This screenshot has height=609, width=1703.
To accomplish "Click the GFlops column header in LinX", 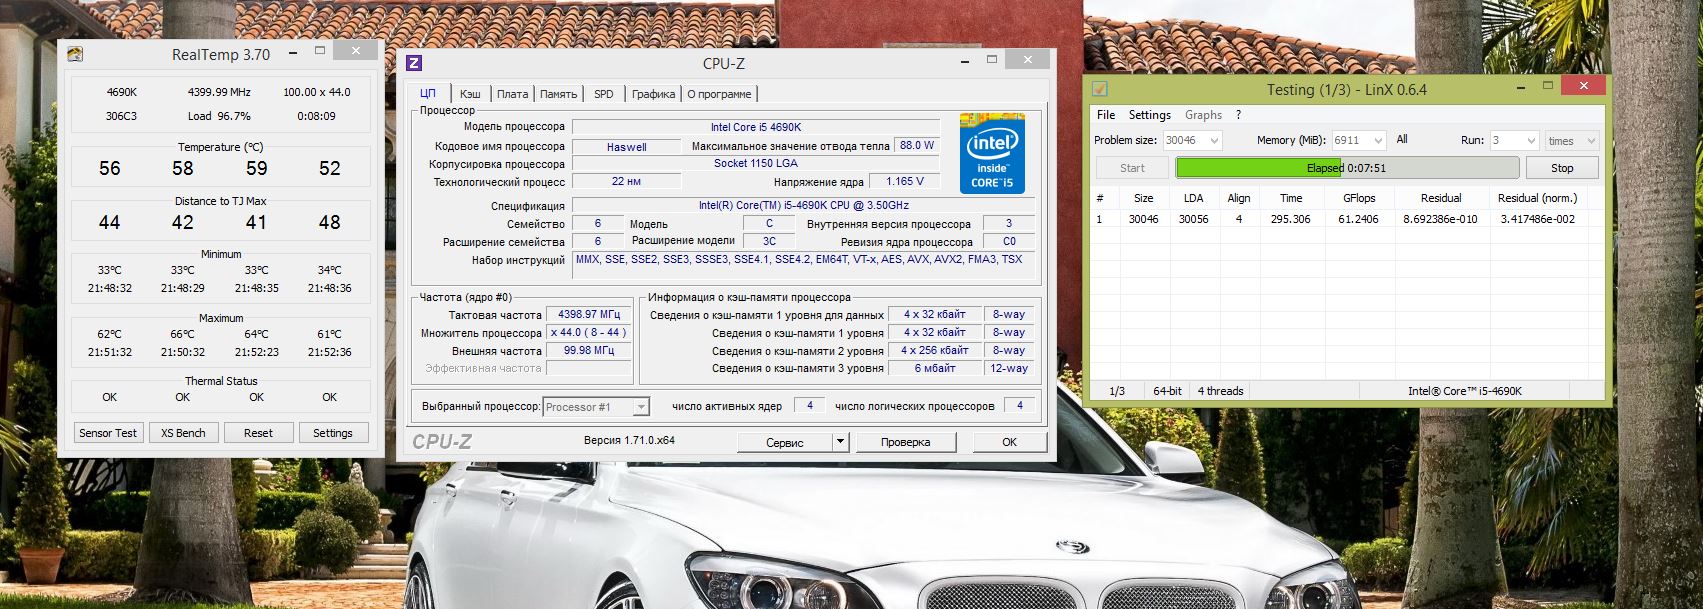I will coord(1358,198).
